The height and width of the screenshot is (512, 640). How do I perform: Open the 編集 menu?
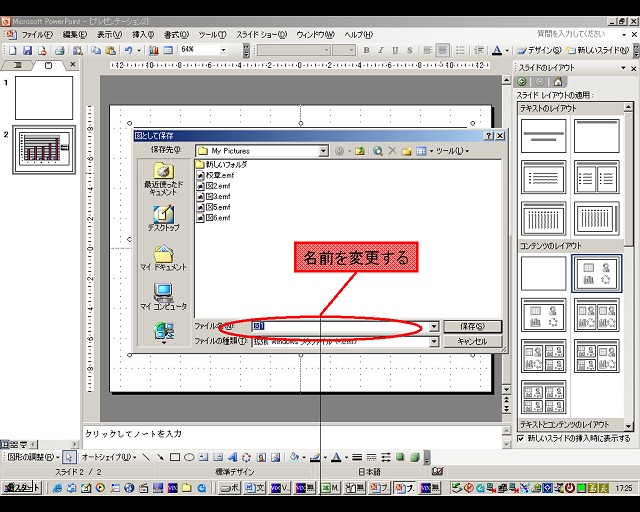point(75,35)
